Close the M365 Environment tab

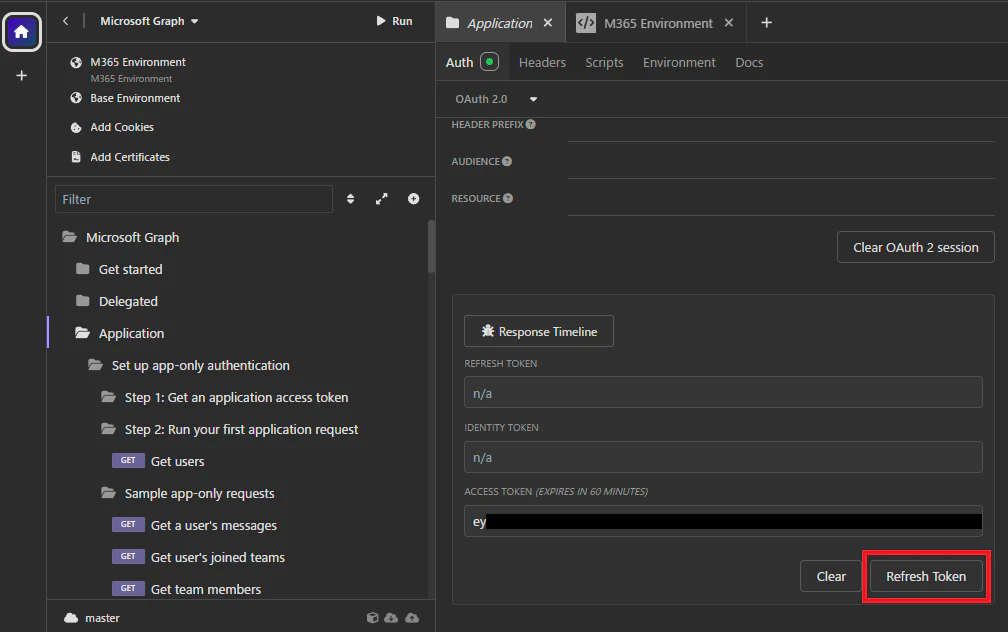coord(729,23)
